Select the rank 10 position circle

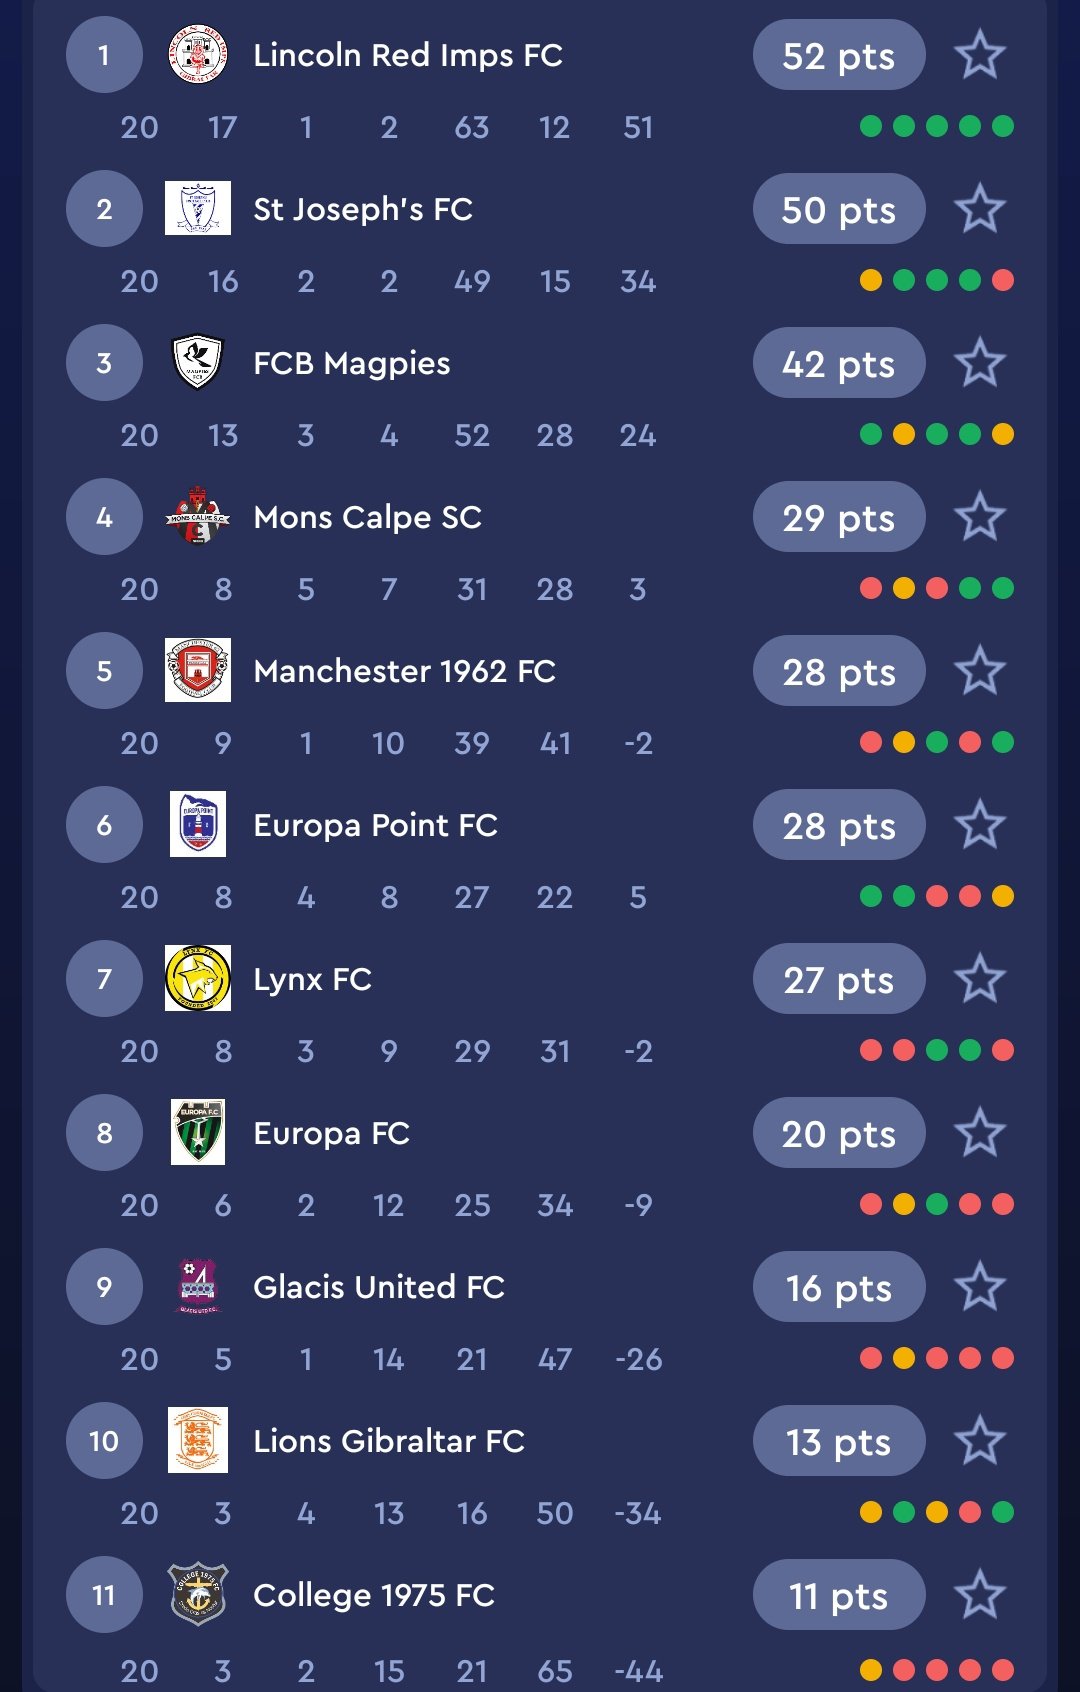(x=104, y=1441)
